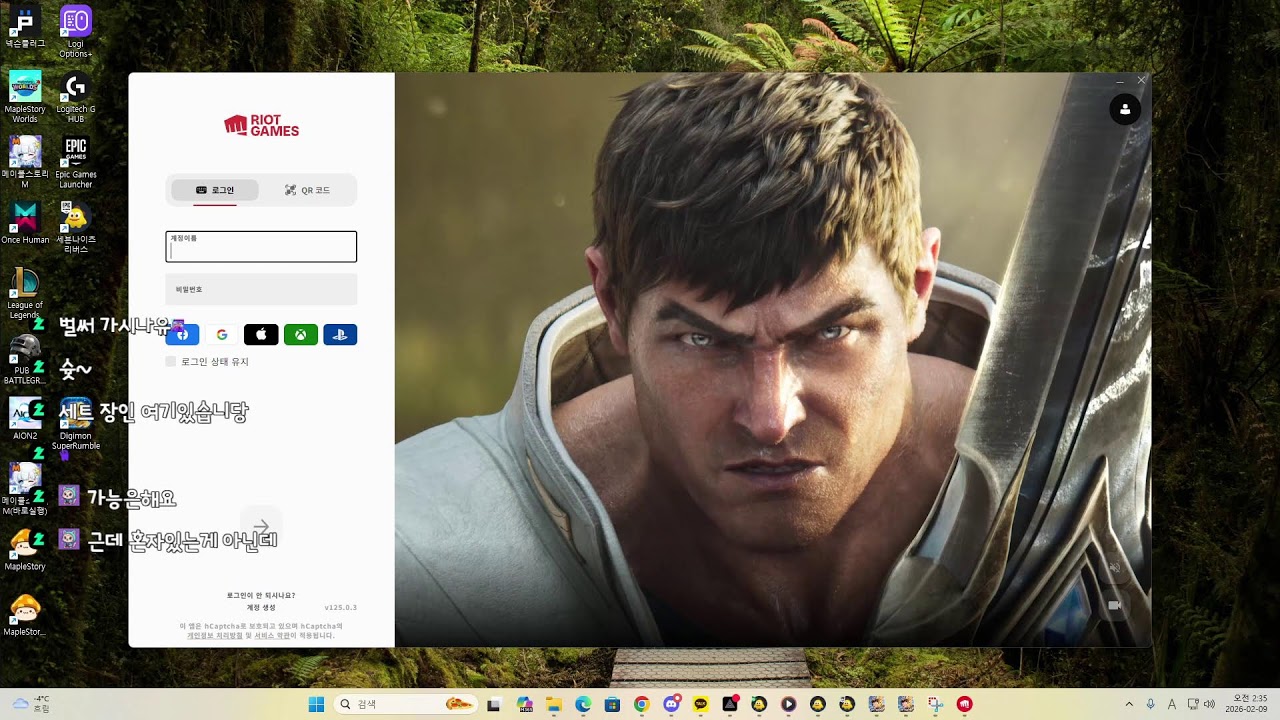Sign in with Apple button

[x=261, y=335]
